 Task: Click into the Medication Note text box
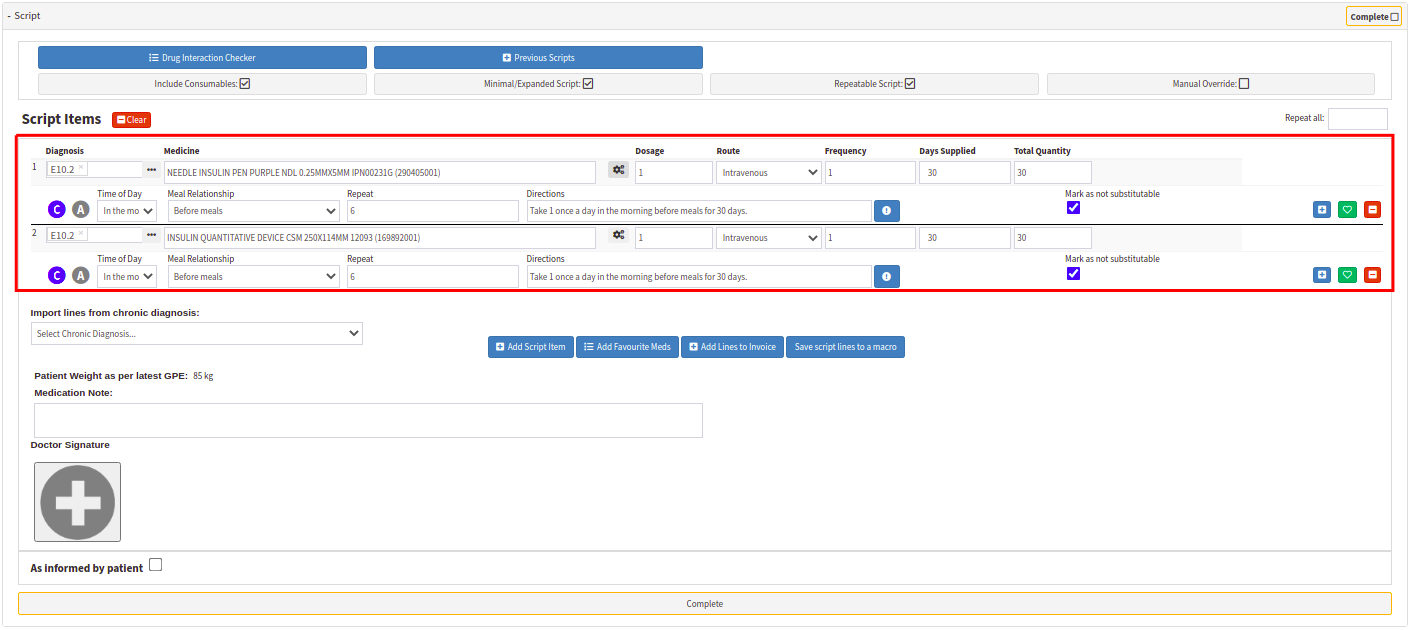(368, 420)
